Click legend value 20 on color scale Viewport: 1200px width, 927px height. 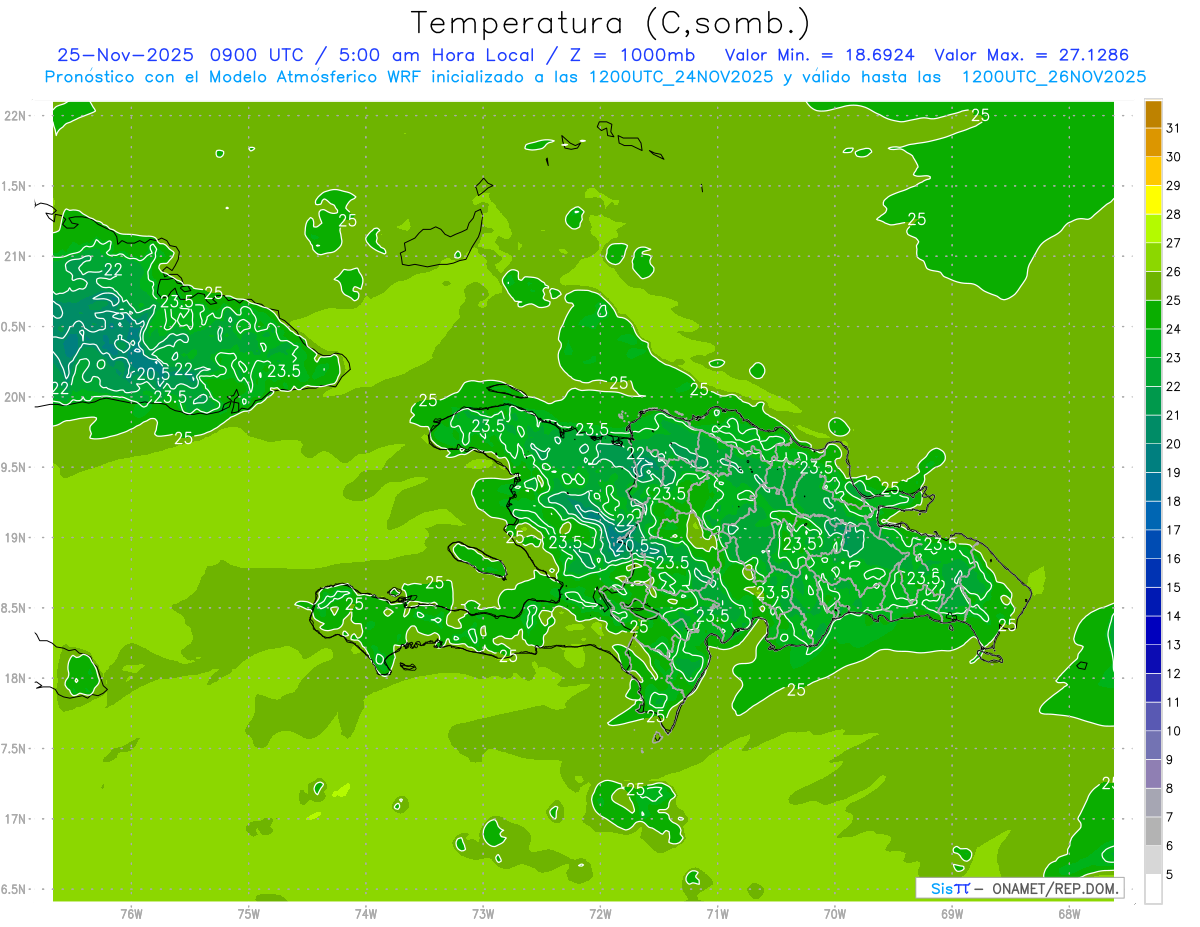(x=1174, y=443)
